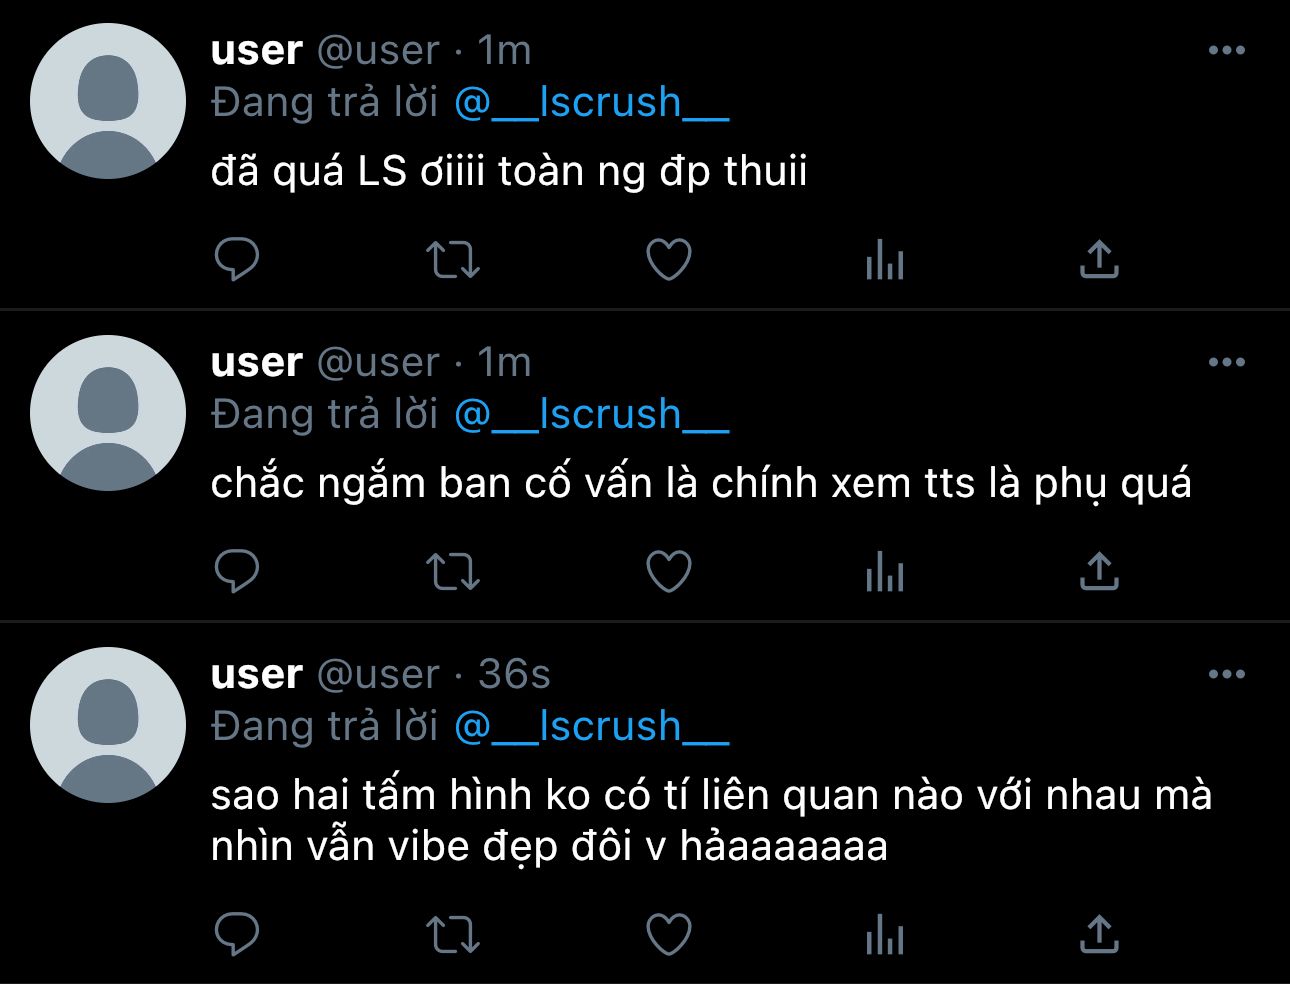
Task: Retweet the "sao hai tấm hình" tweet
Action: coord(453,935)
